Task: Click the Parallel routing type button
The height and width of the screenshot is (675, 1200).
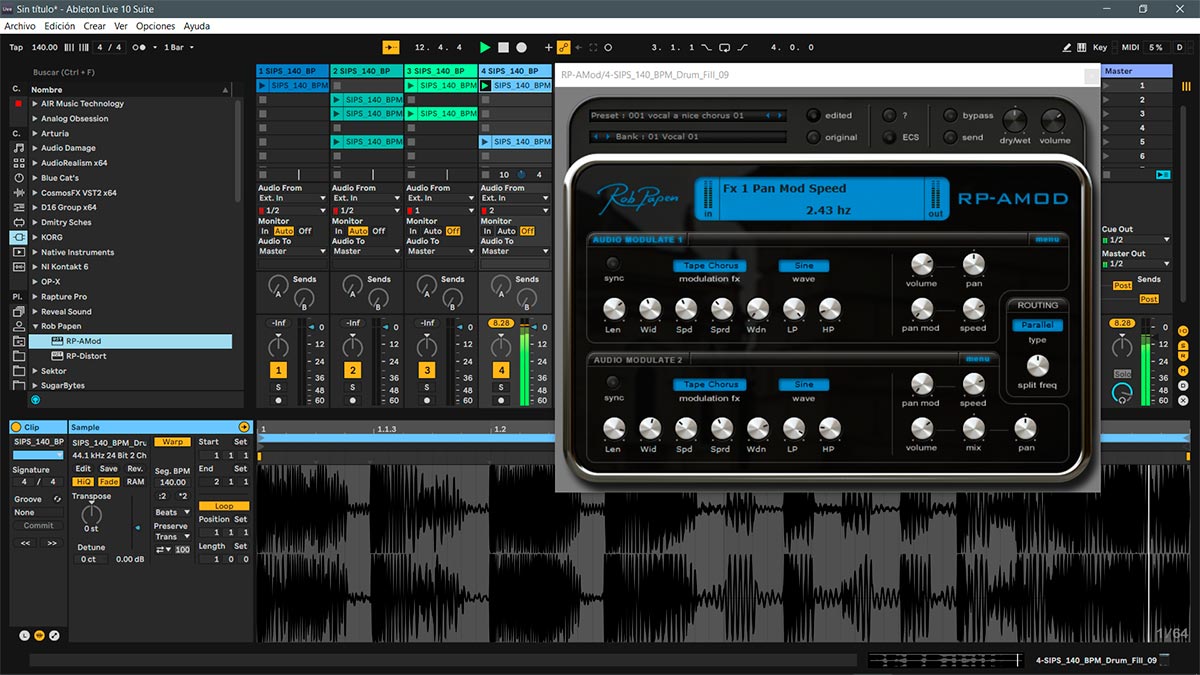Action: pos(1037,325)
